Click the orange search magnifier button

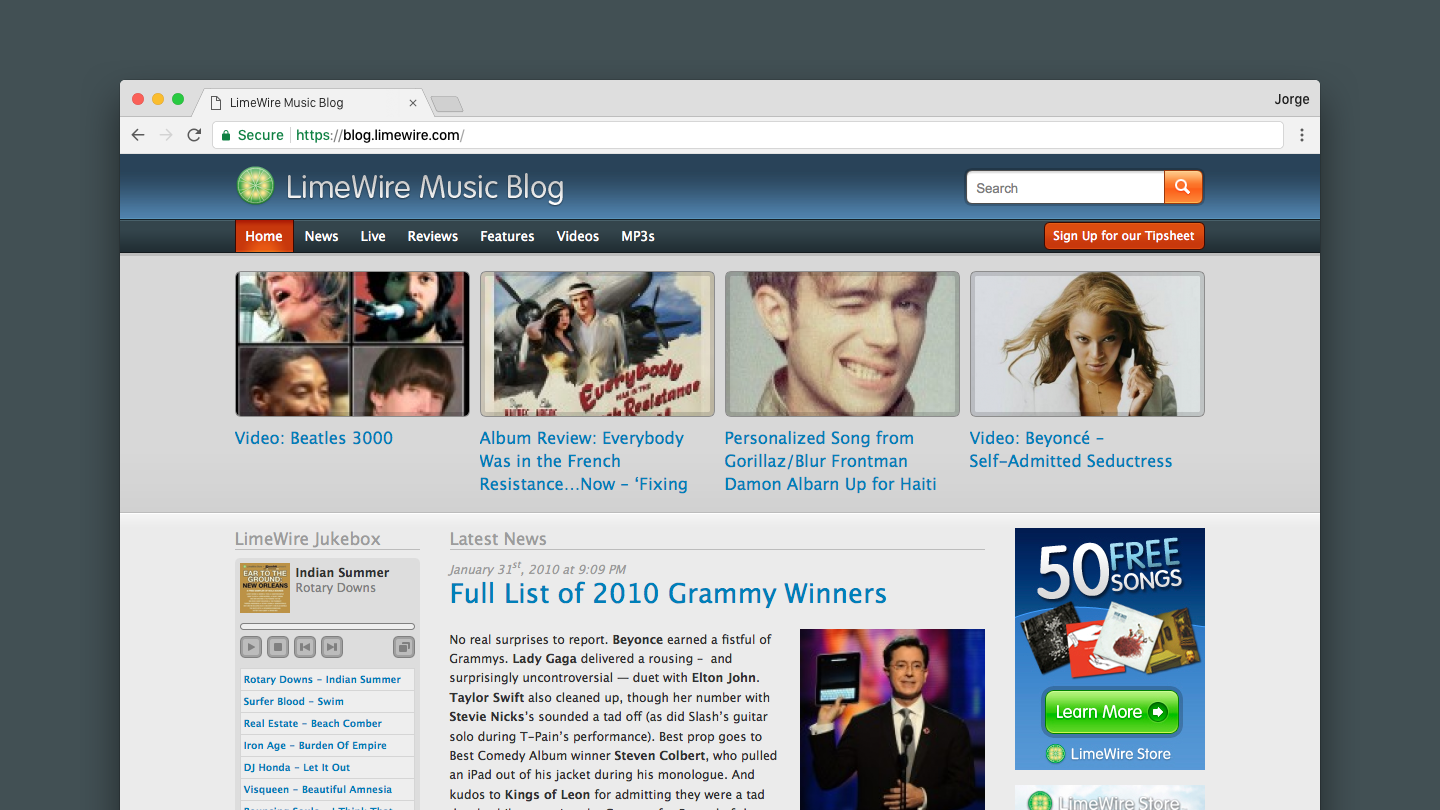tap(1183, 187)
